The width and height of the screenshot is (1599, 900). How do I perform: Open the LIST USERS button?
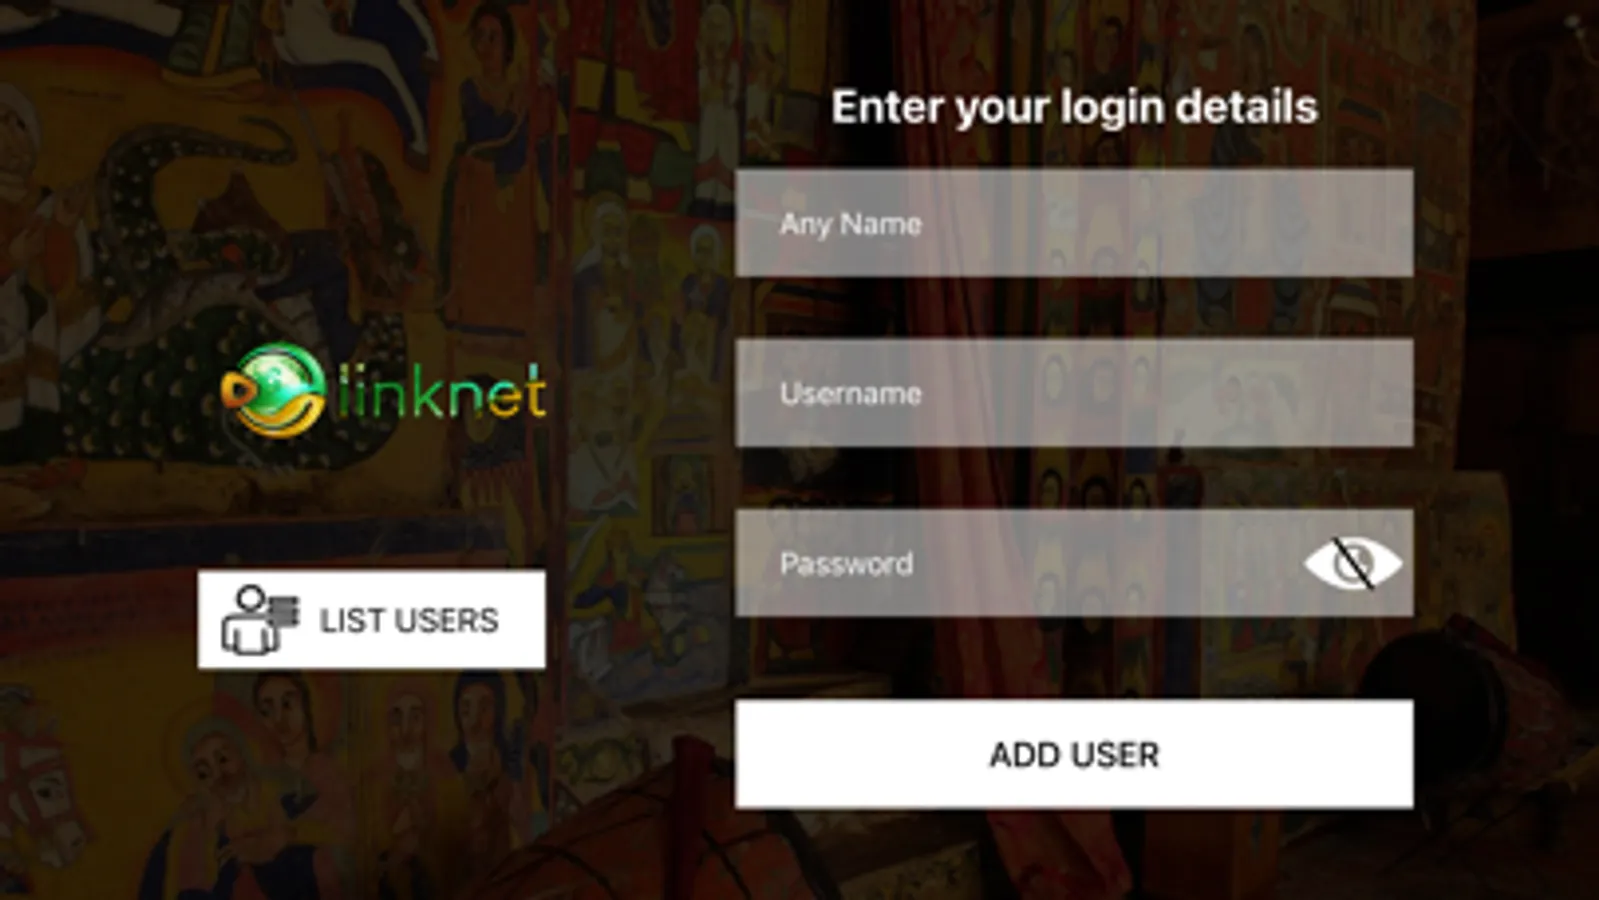tap(372, 620)
